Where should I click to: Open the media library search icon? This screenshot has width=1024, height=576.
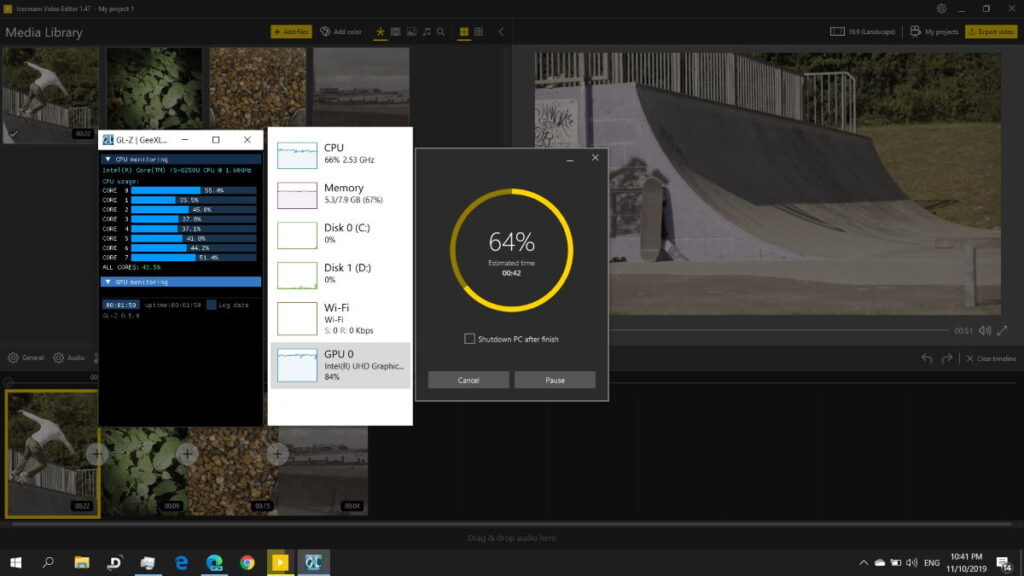click(x=441, y=32)
